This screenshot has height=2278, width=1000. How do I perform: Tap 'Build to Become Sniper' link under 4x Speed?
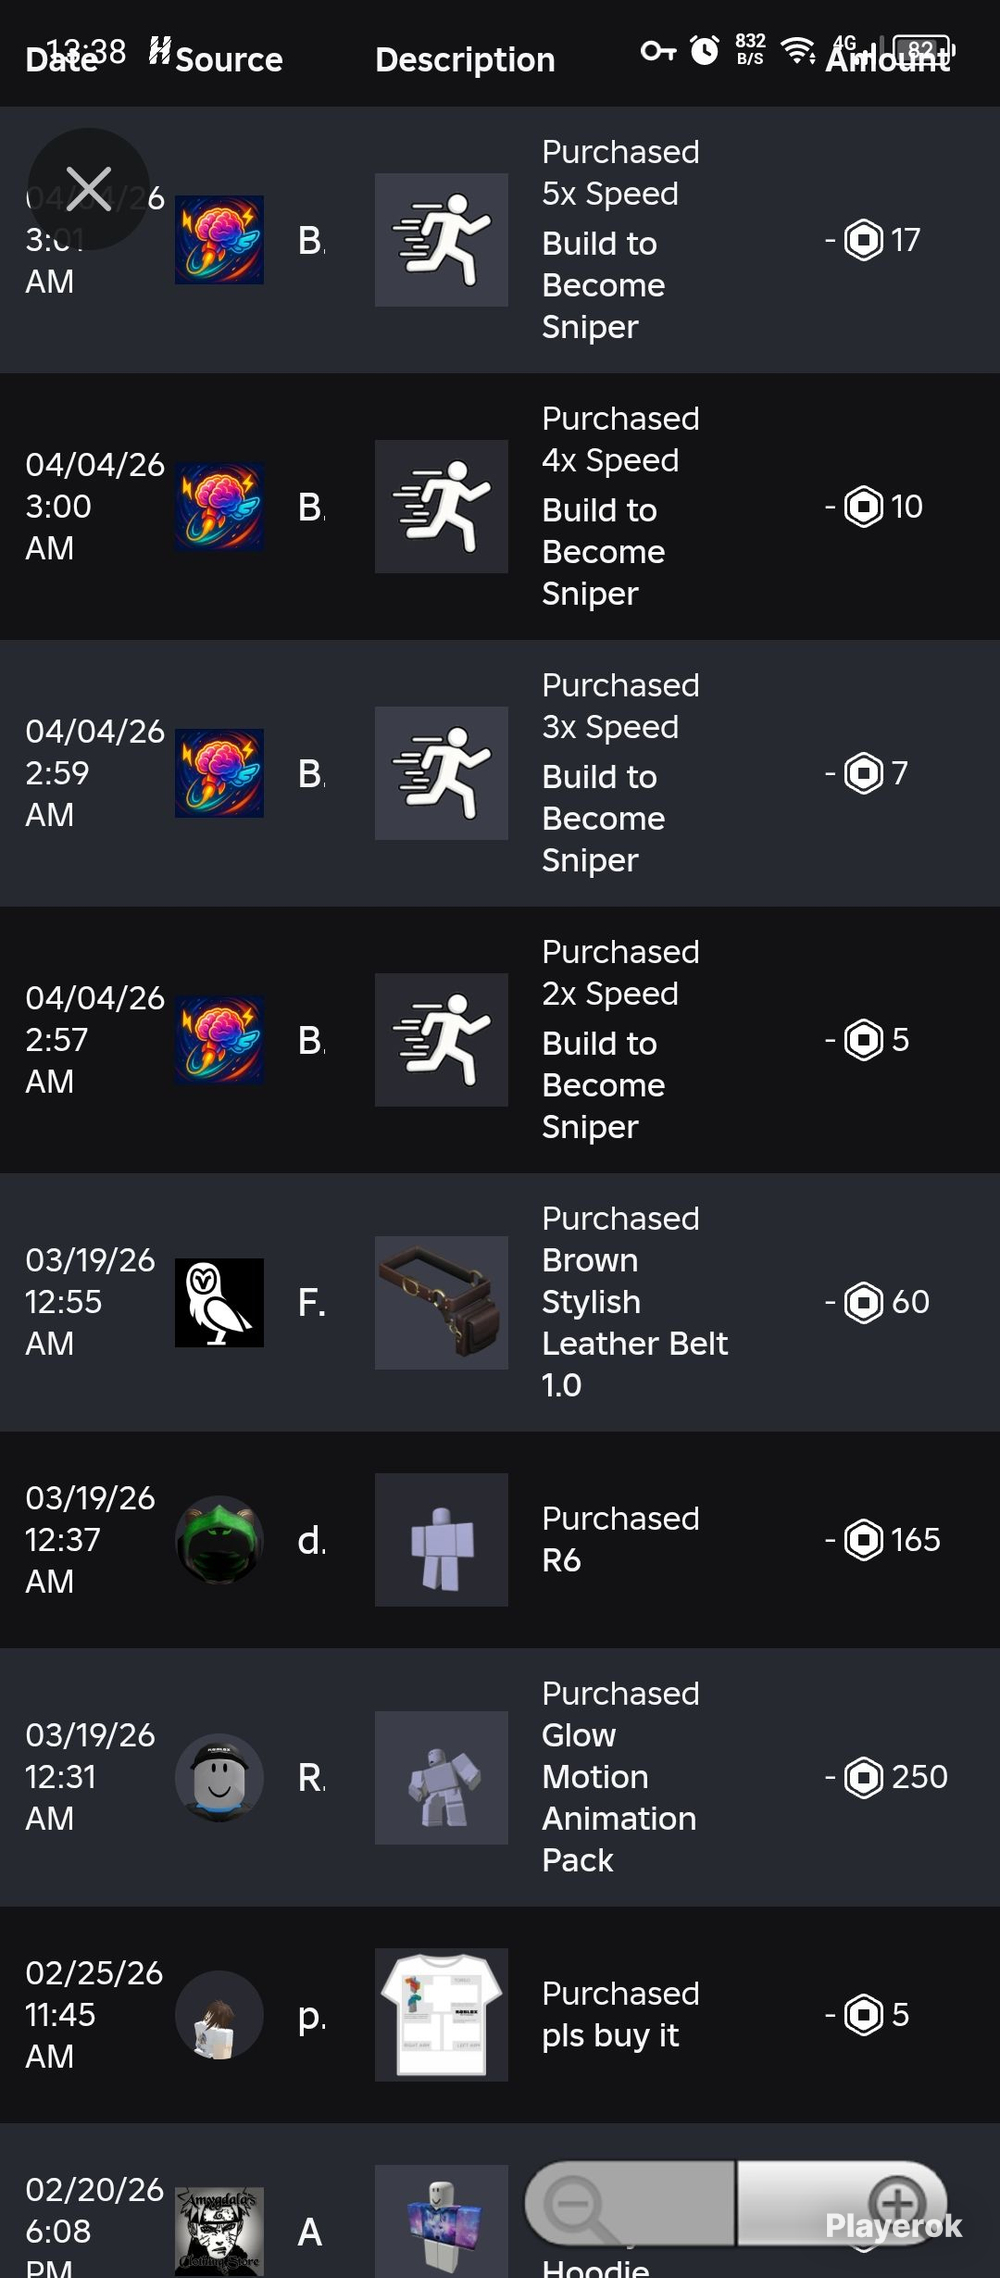pyautogui.click(x=603, y=552)
